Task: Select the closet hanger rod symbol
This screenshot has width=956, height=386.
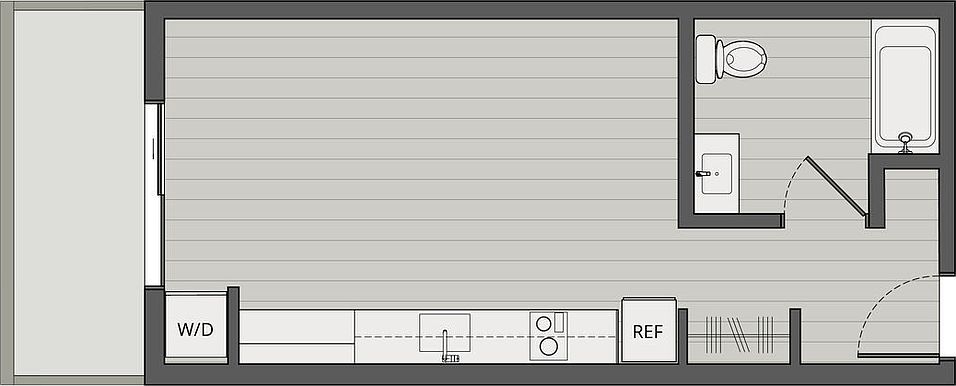Action: (x=739, y=334)
